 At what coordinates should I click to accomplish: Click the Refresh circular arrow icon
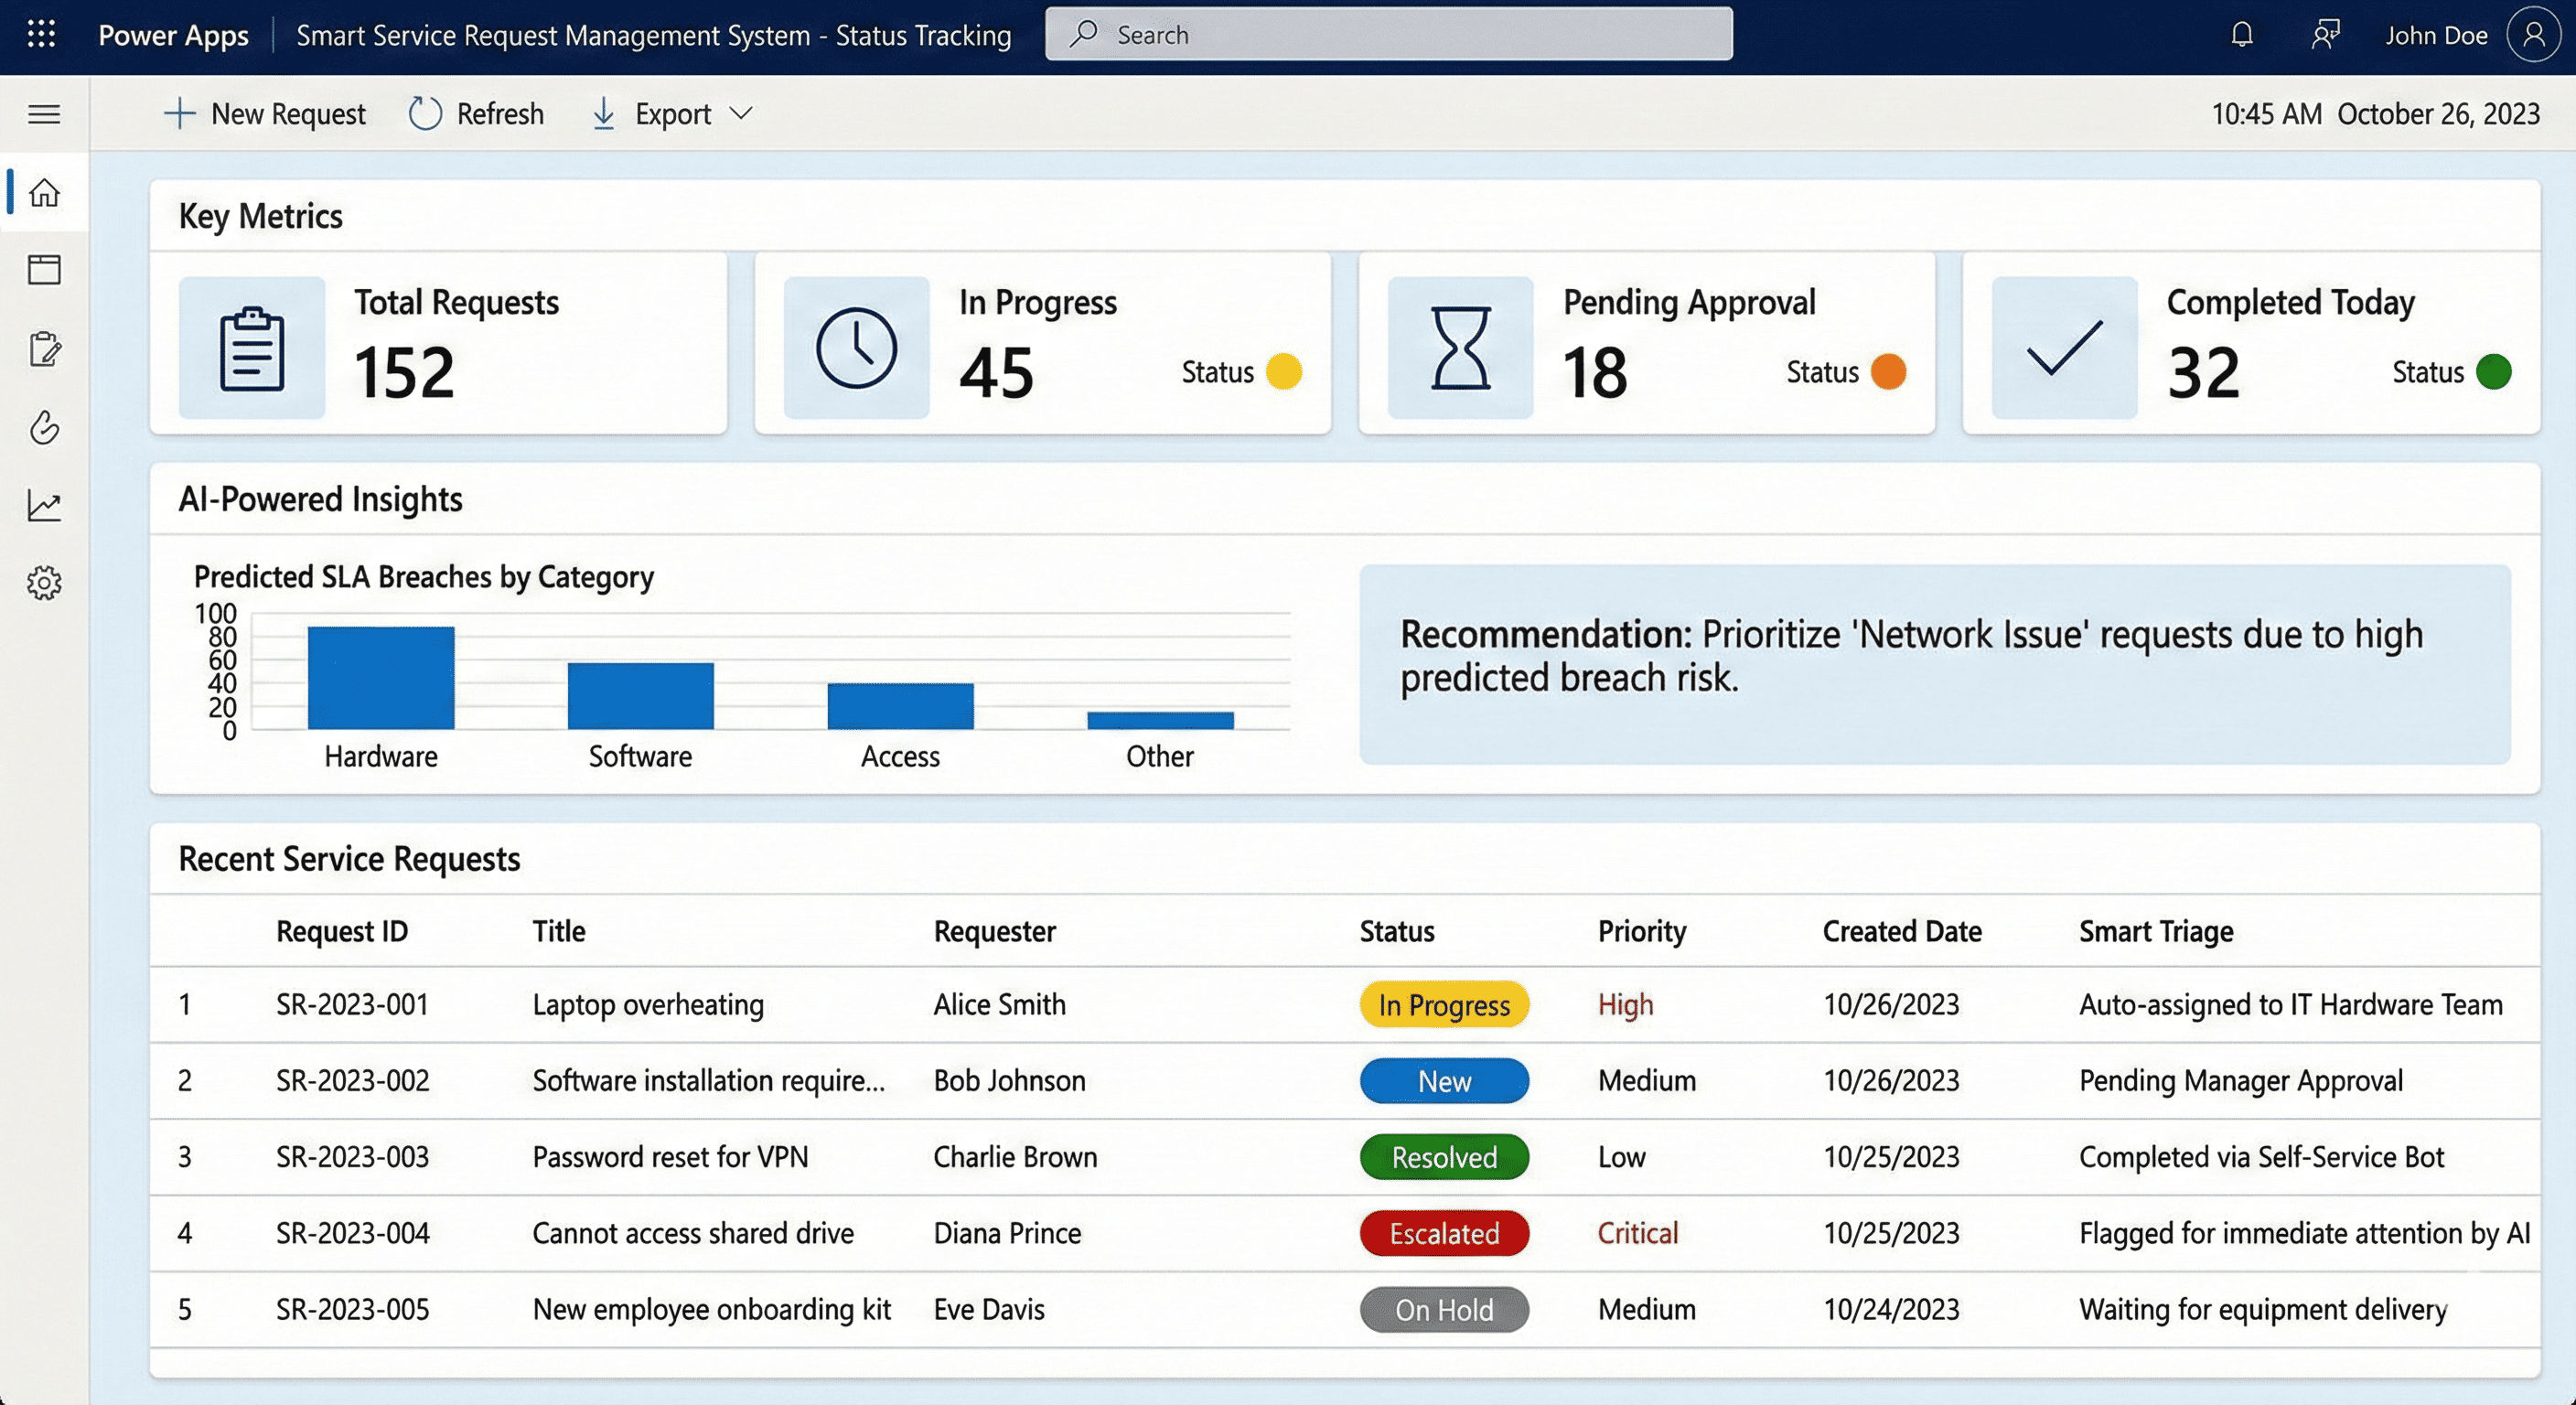point(425,113)
